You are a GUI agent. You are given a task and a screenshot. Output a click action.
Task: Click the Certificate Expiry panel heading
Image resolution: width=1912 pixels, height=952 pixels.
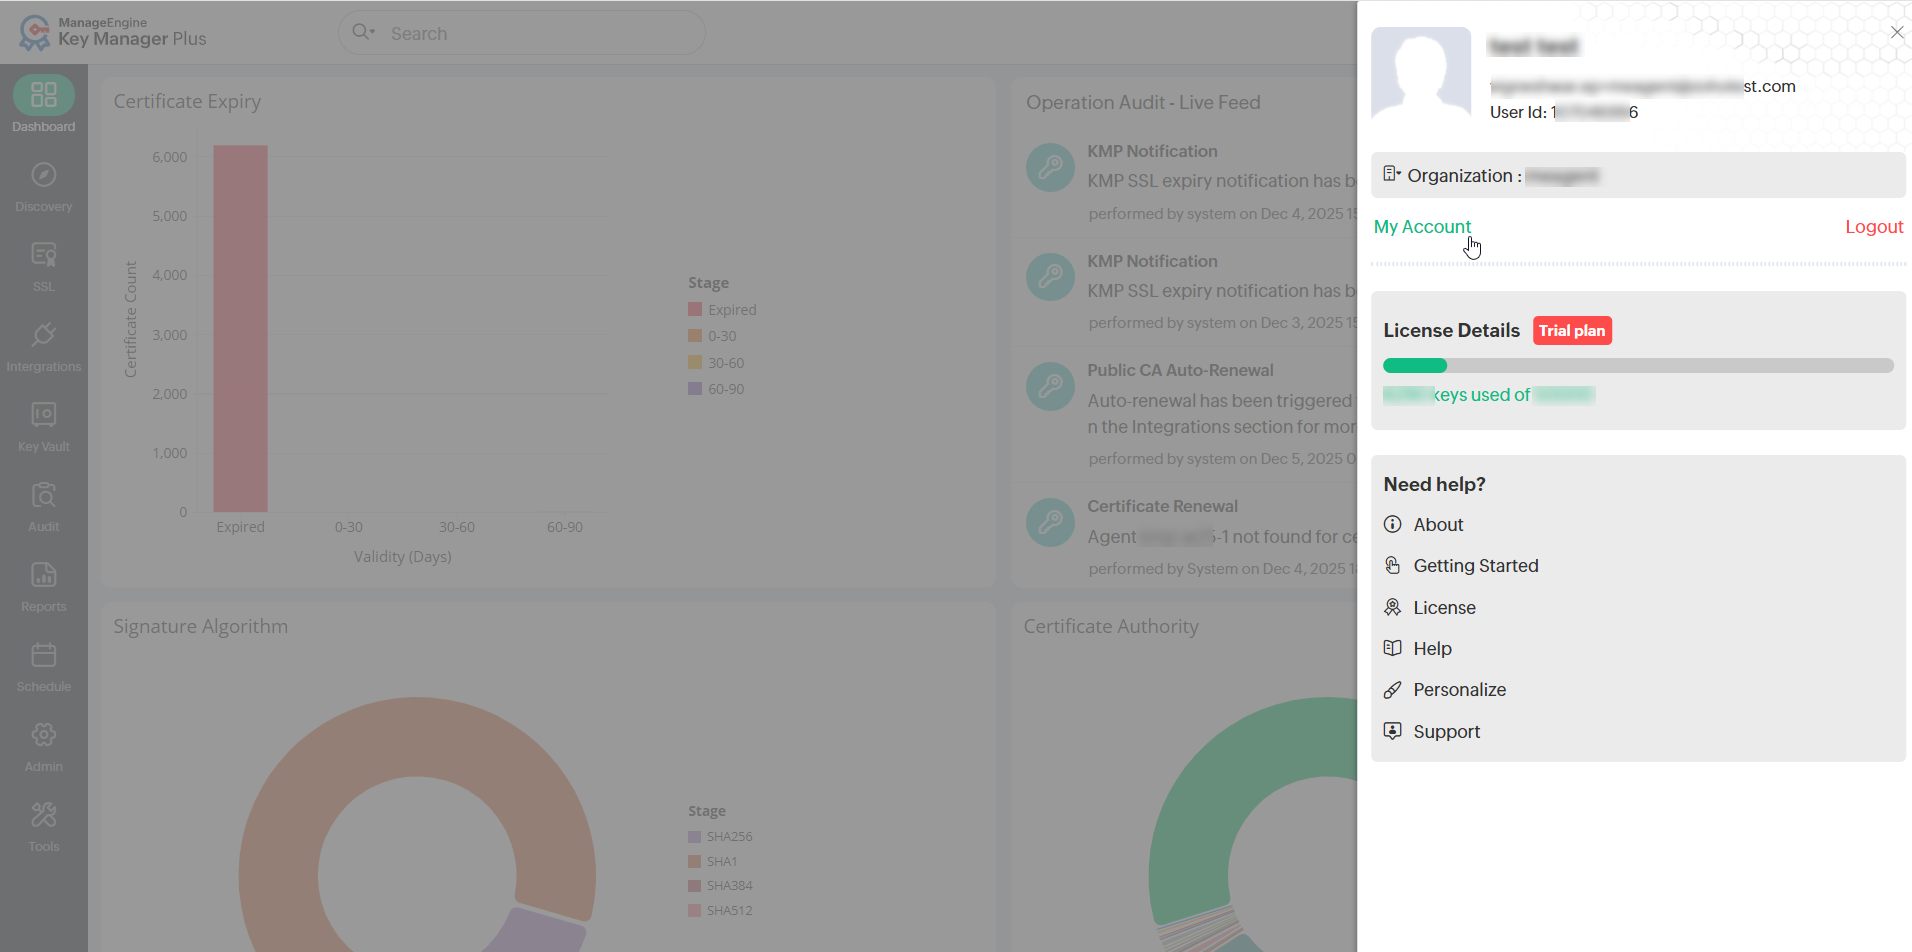coord(187,102)
